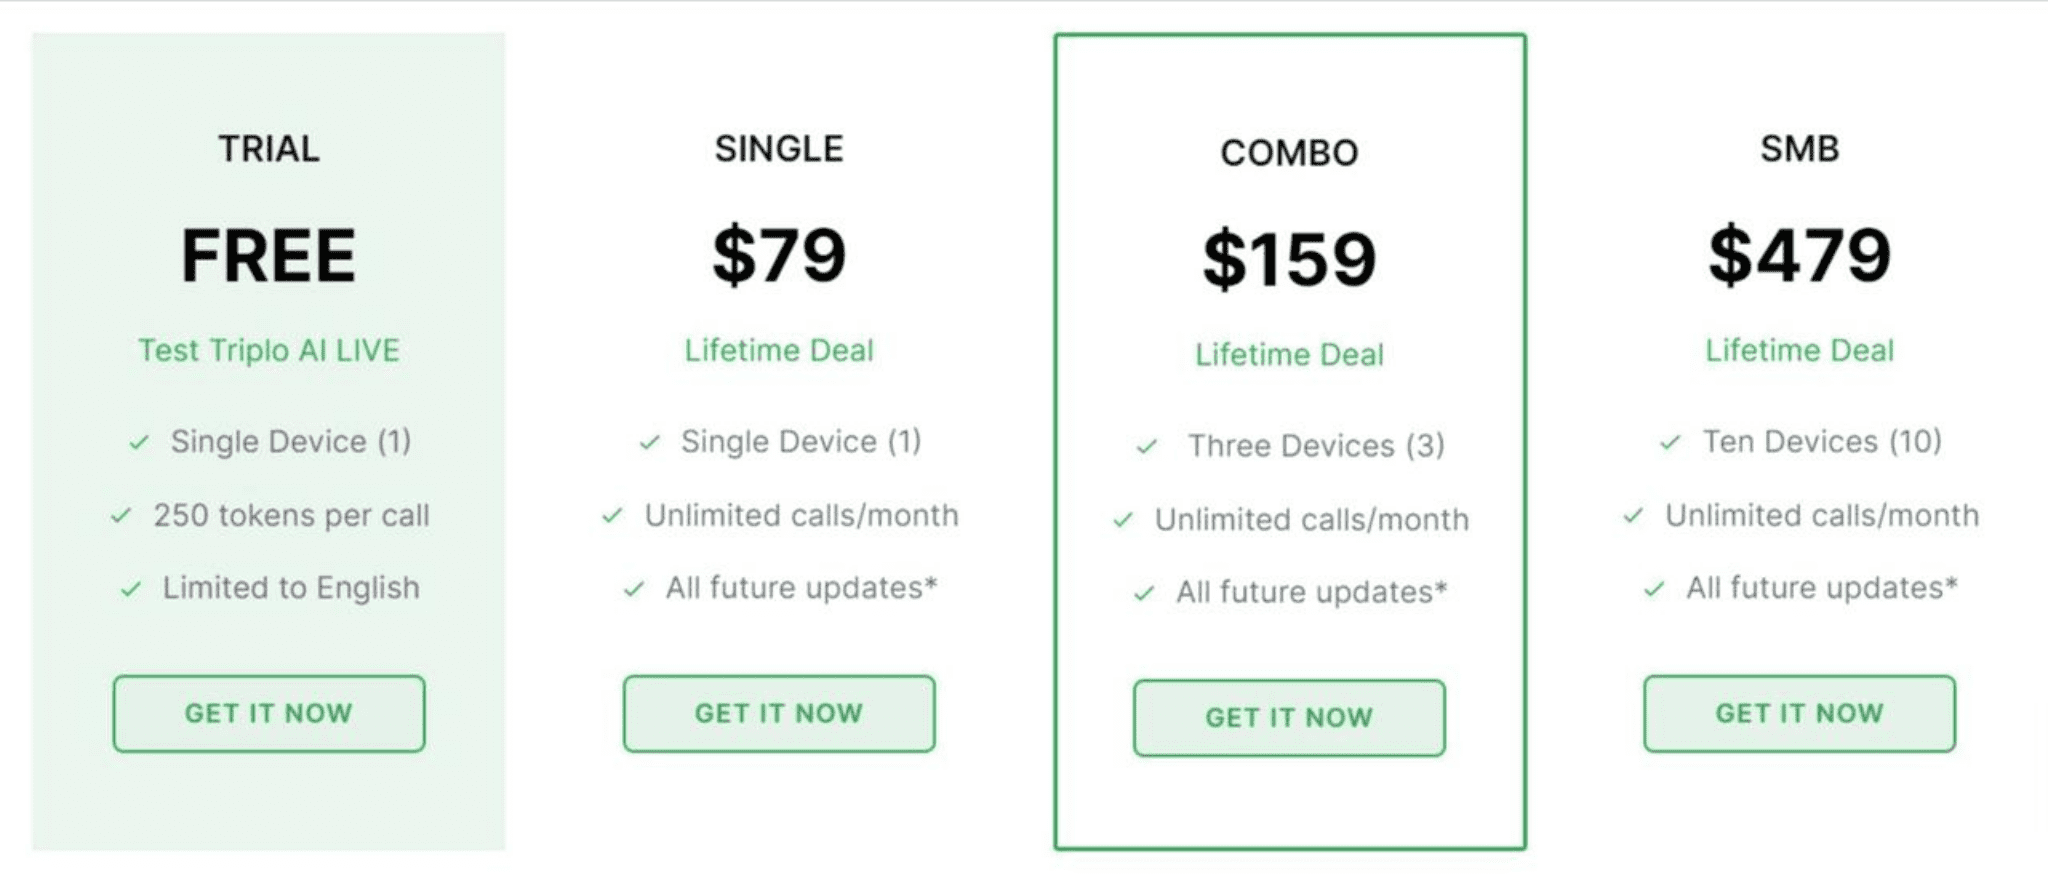Click the checkmark beside Ten Devices (10)
Viewport: 2048px width, 878px height.
[1670, 442]
